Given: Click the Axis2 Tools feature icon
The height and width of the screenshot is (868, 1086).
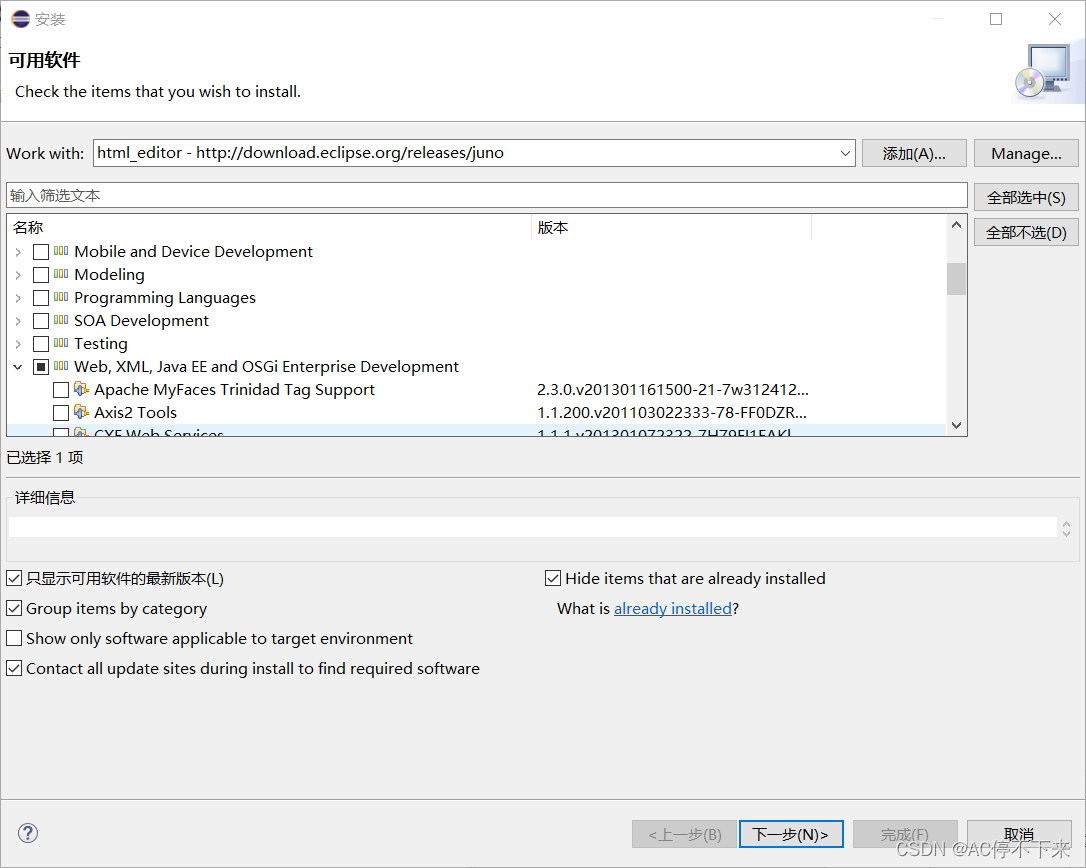Looking at the screenshot, I should pos(81,411).
